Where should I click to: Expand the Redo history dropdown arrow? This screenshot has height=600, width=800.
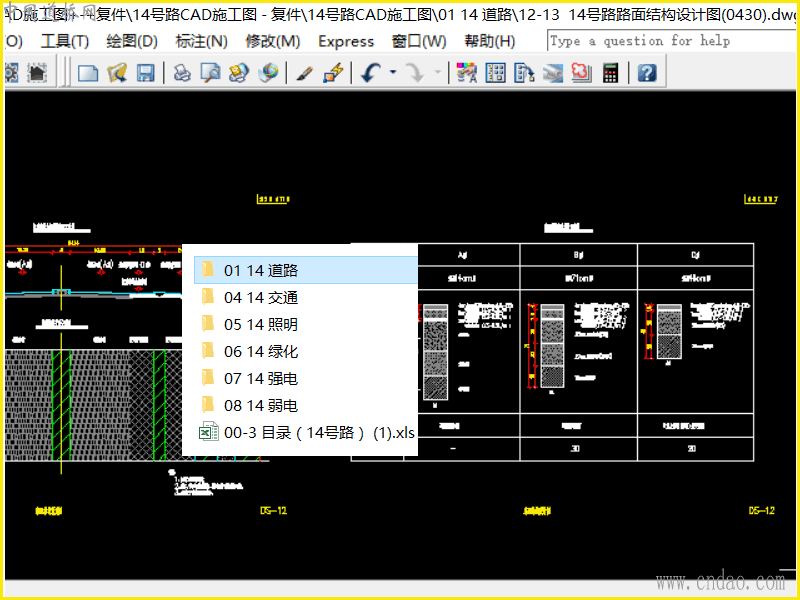tap(437, 73)
